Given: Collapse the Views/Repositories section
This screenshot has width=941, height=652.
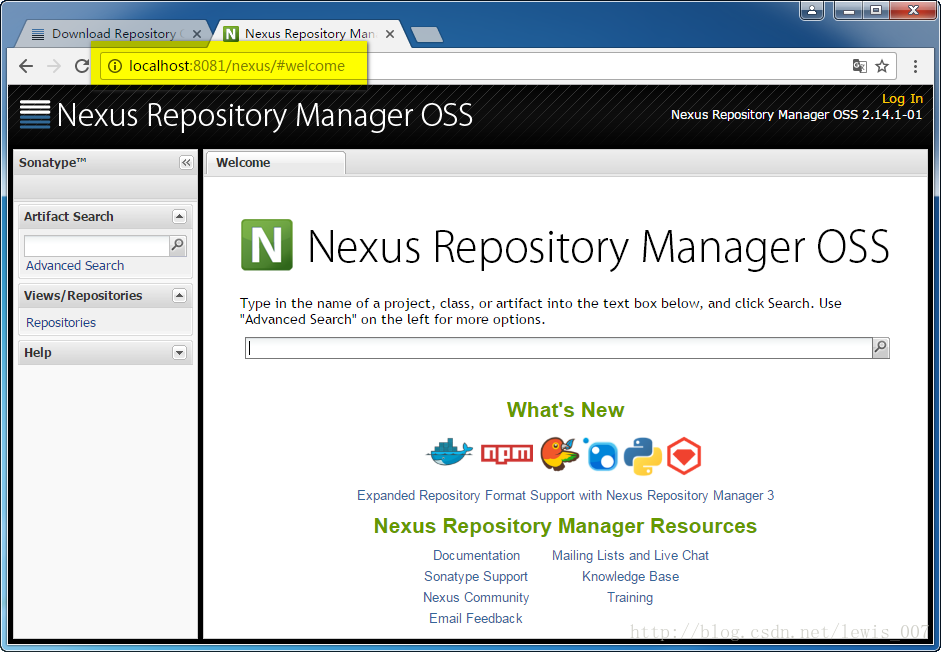Looking at the screenshot, I should (179, 295).
